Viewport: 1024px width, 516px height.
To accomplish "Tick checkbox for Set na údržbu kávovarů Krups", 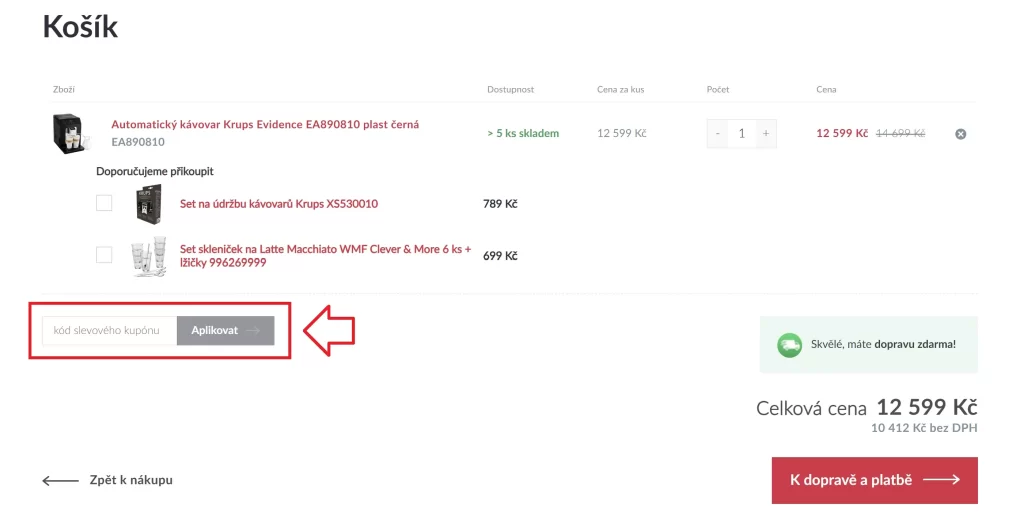I will 104,203.
